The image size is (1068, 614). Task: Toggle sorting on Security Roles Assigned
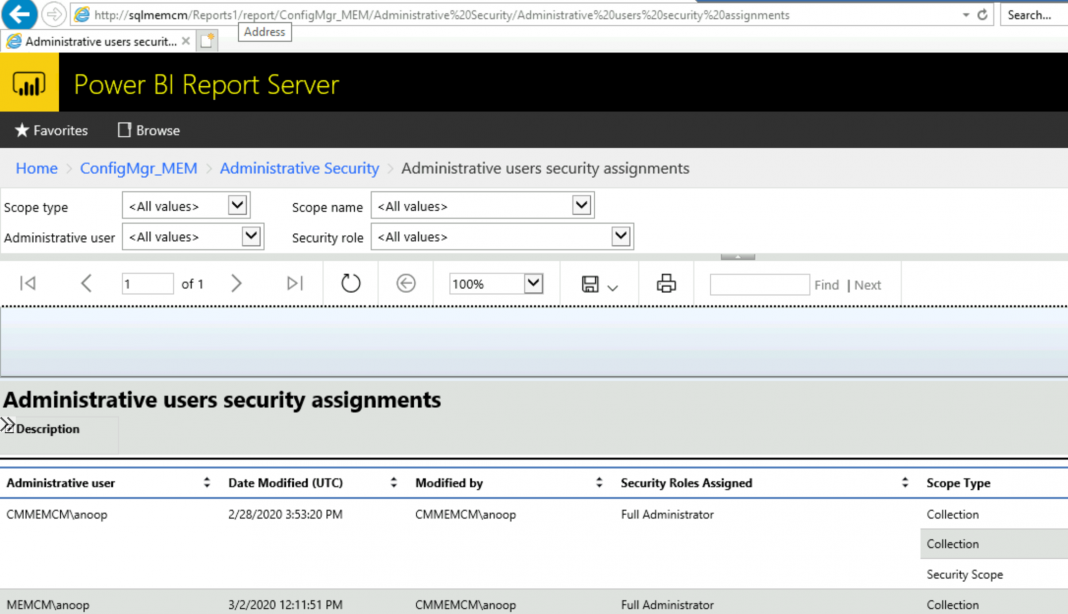point(905,482)
